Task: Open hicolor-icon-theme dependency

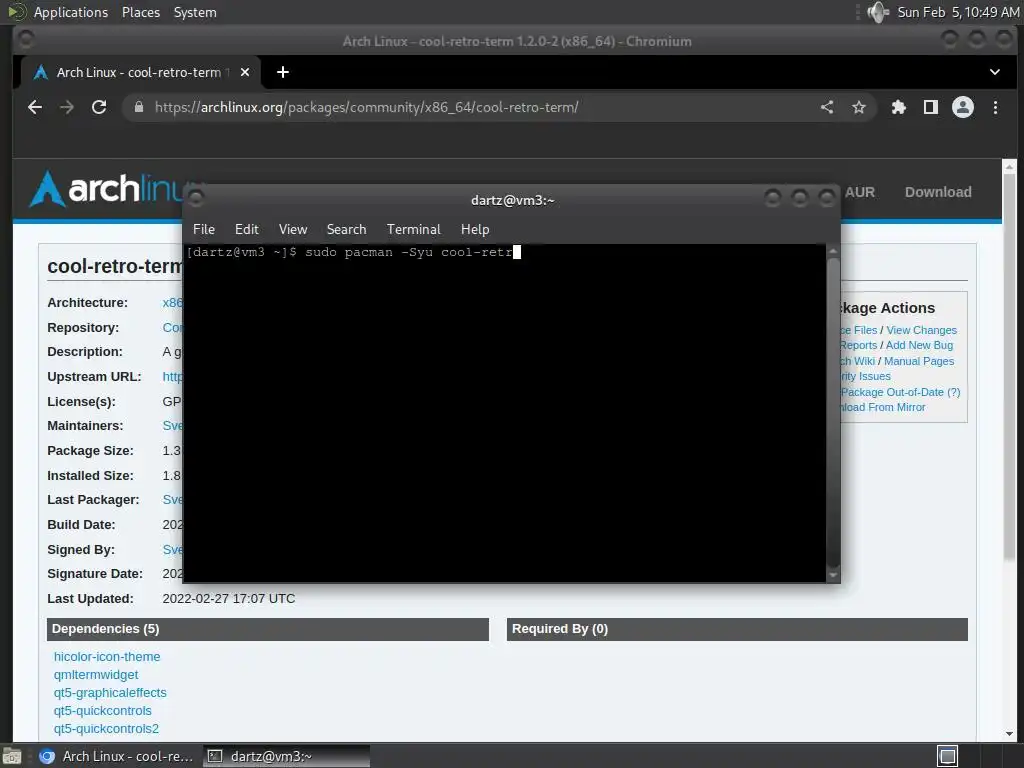Action: [x=107, y=656]
